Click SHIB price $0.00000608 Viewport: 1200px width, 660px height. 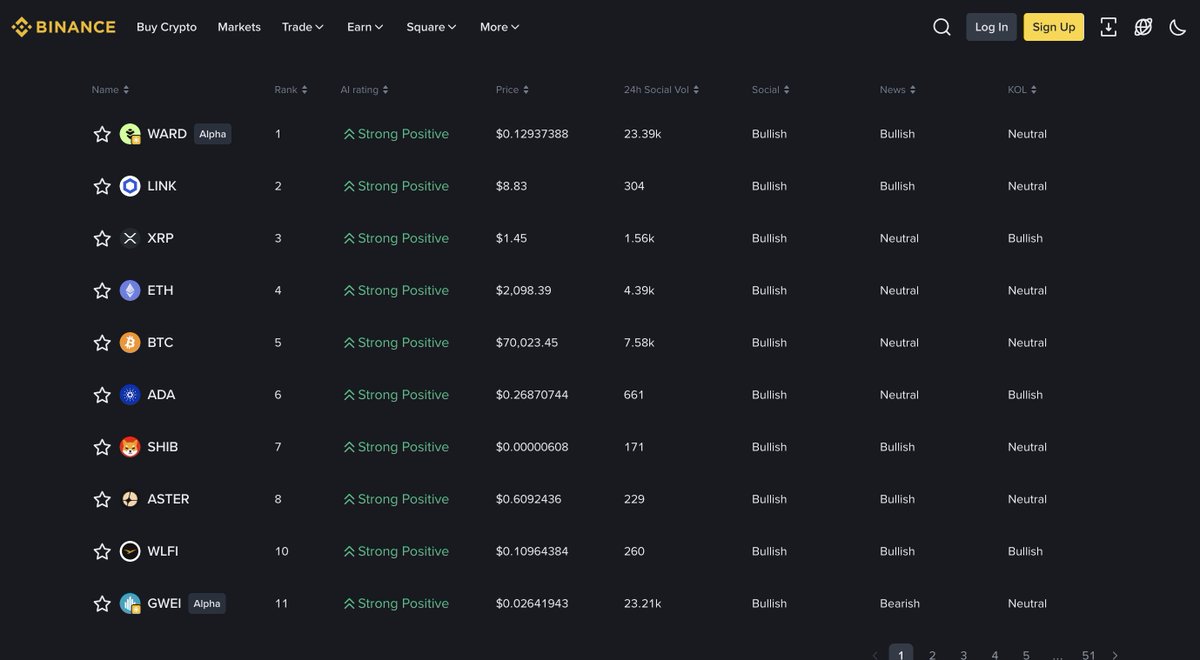coord(532,447)
